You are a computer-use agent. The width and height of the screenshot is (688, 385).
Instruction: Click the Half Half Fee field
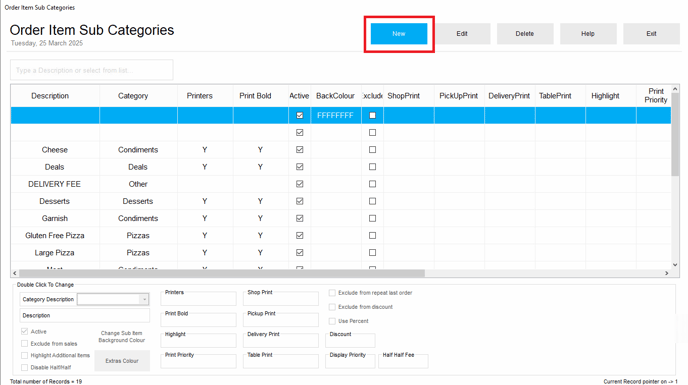[x=403, y=361]
